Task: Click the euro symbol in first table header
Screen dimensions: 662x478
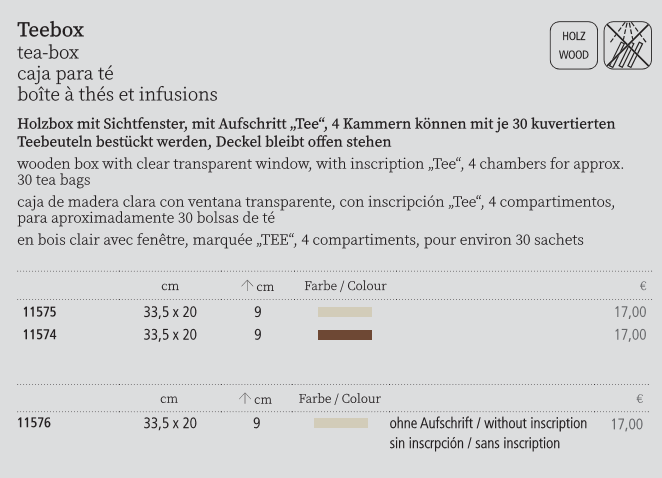Action: tap(641, 287)
